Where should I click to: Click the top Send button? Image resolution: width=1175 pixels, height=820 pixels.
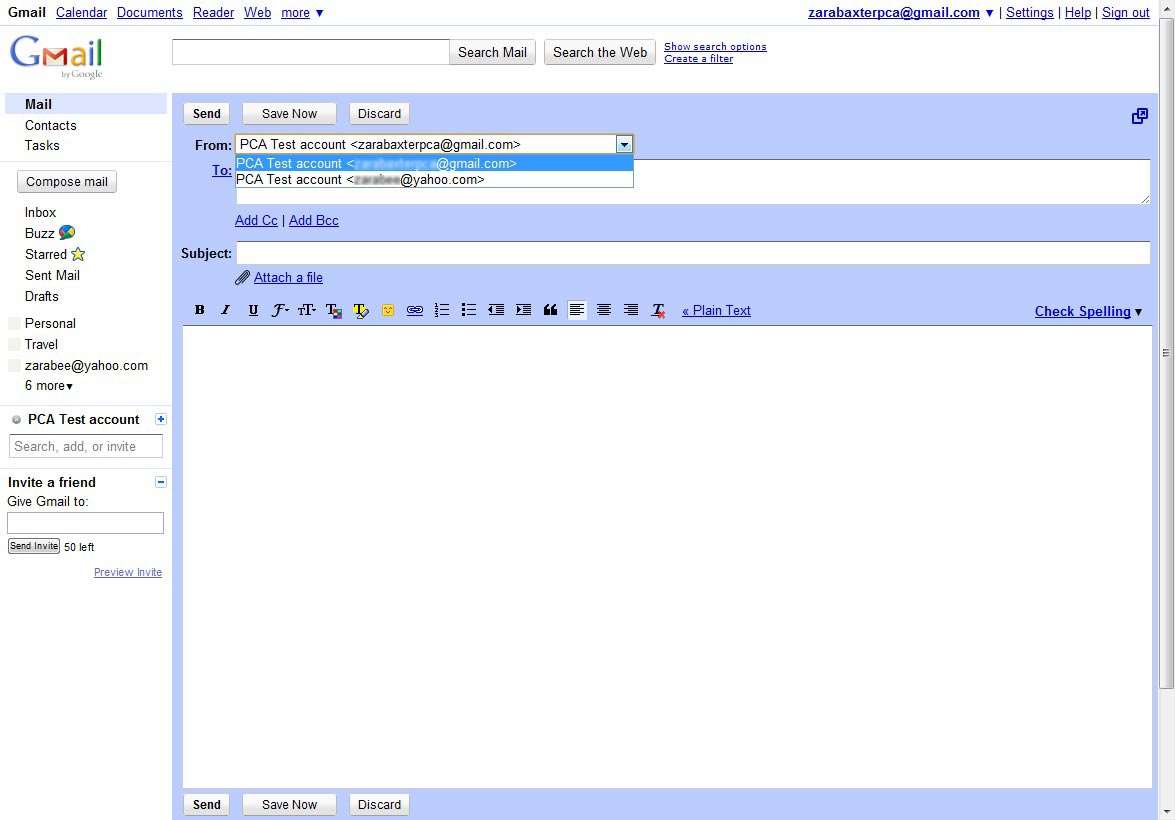click(x=207, y=113)
